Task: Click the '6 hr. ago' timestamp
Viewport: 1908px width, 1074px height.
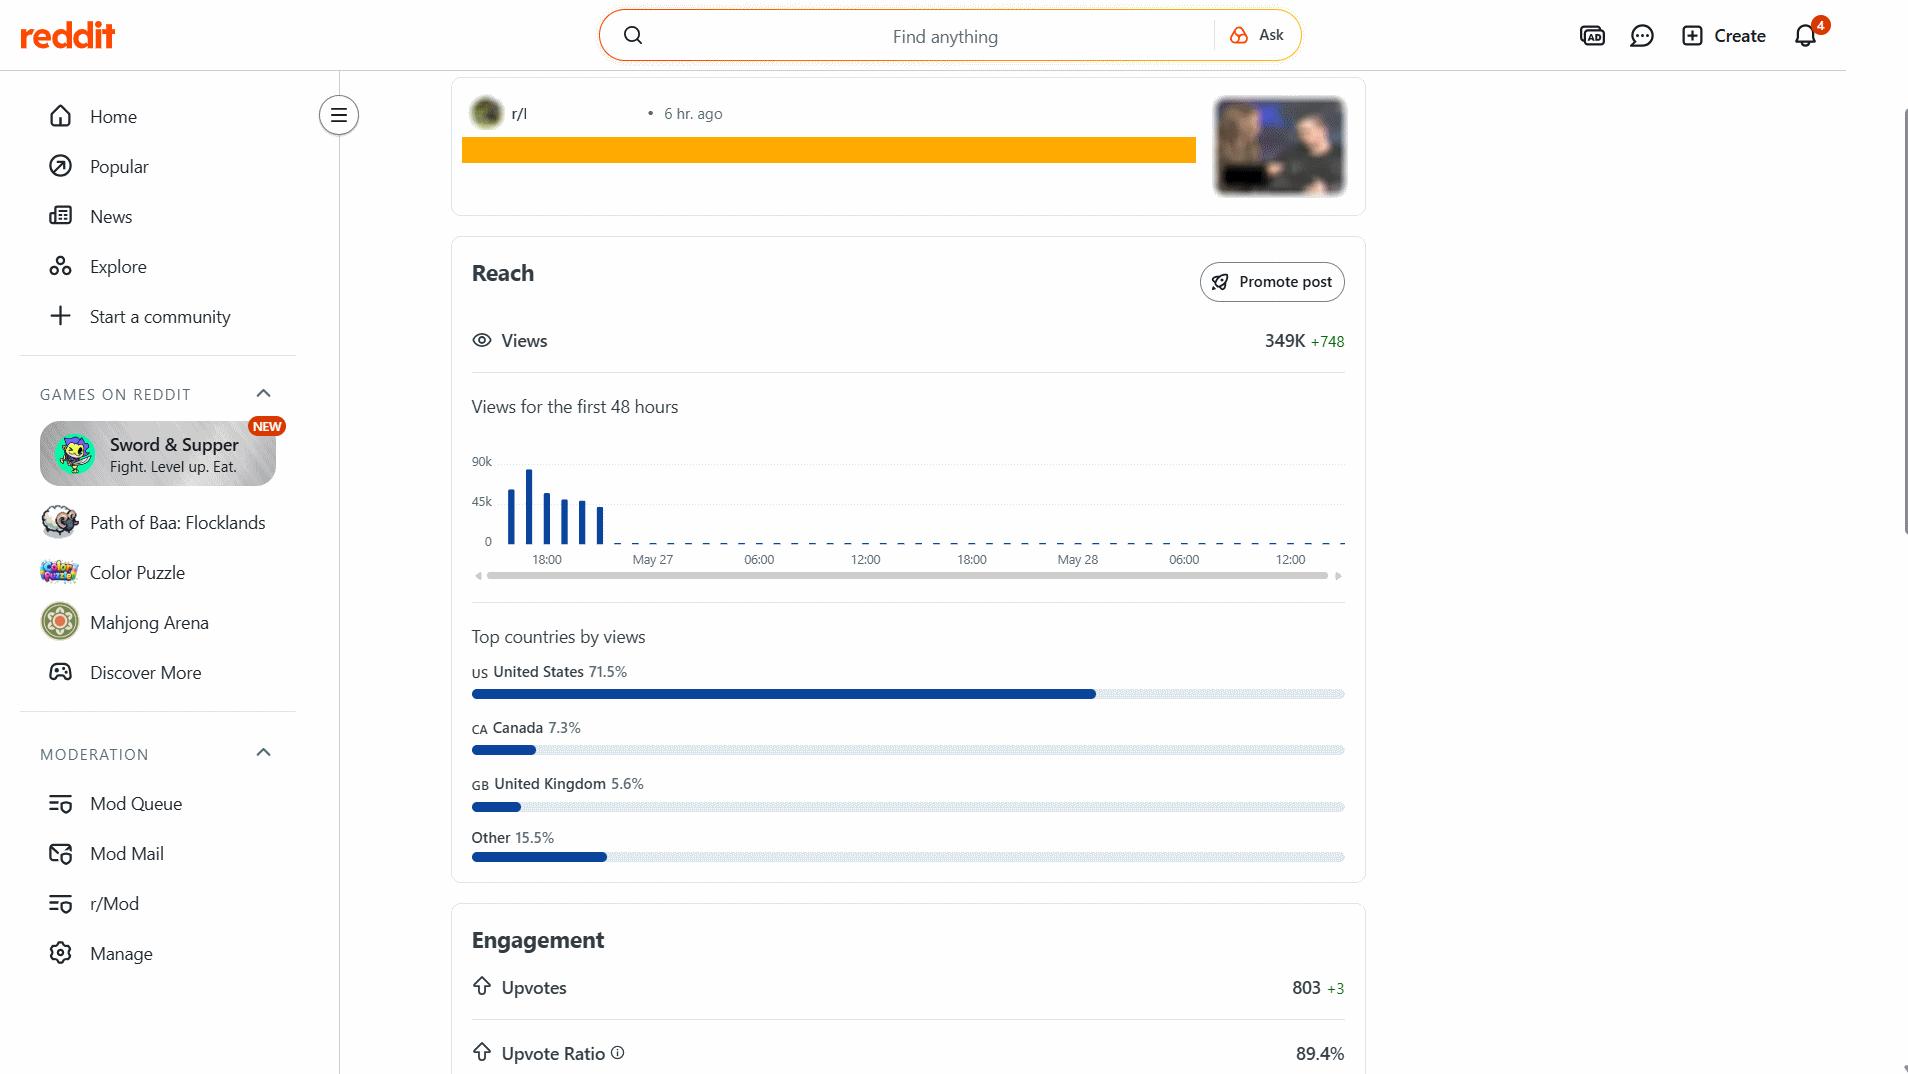Action: (693, 114)
